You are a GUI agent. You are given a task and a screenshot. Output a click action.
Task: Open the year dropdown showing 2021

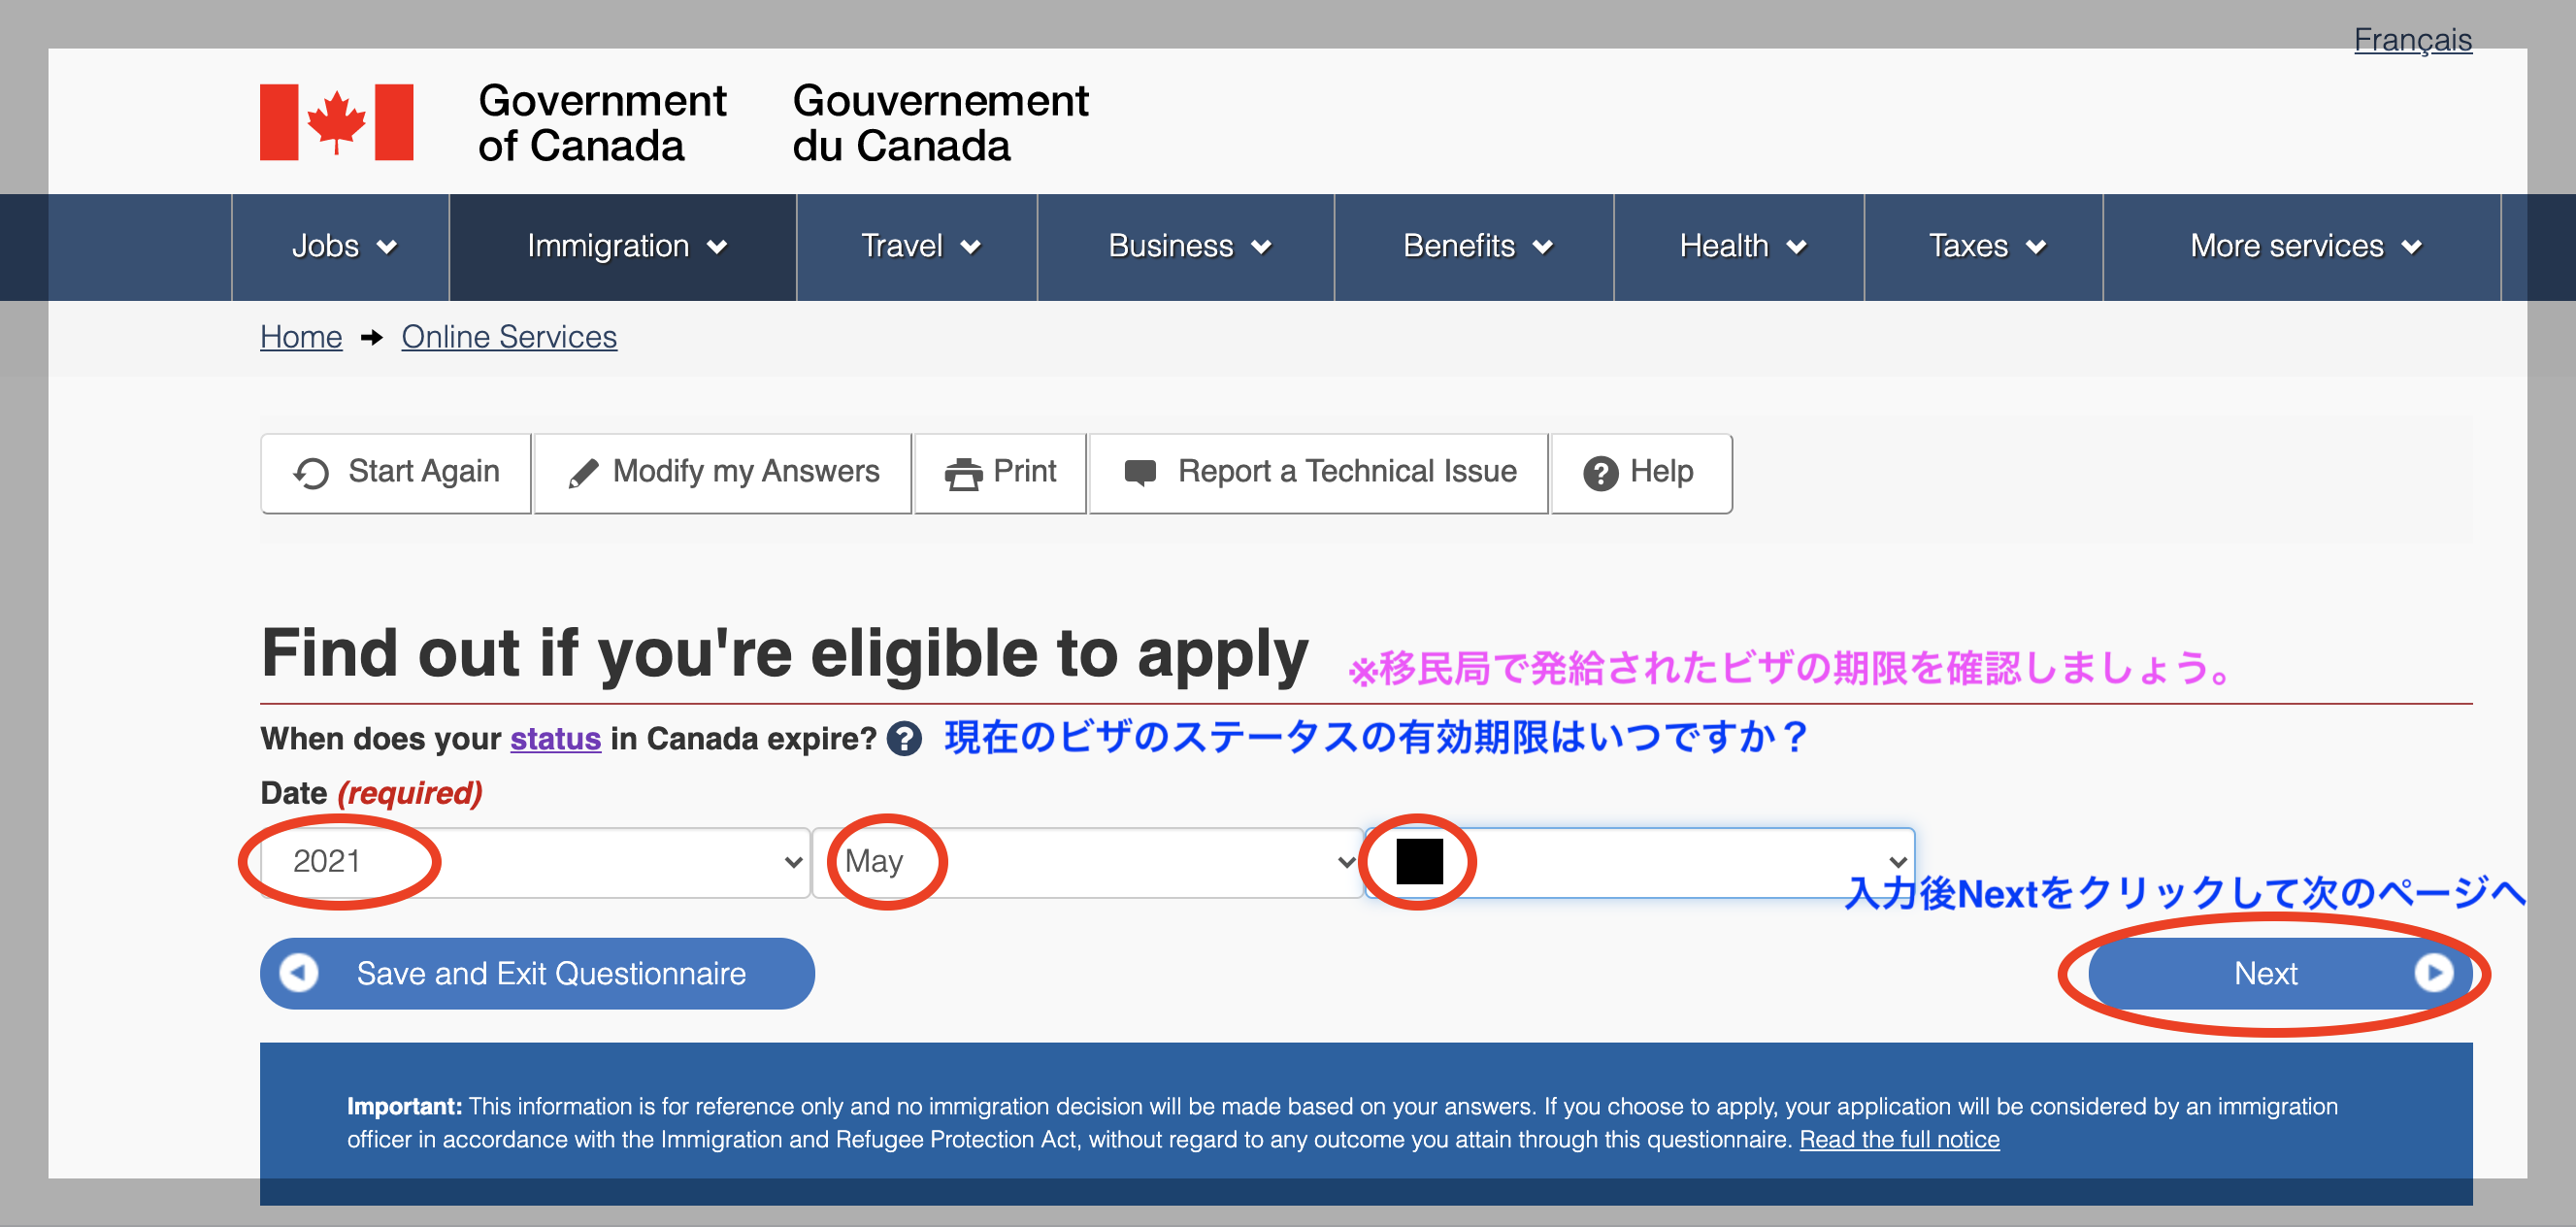coord(535,862)
